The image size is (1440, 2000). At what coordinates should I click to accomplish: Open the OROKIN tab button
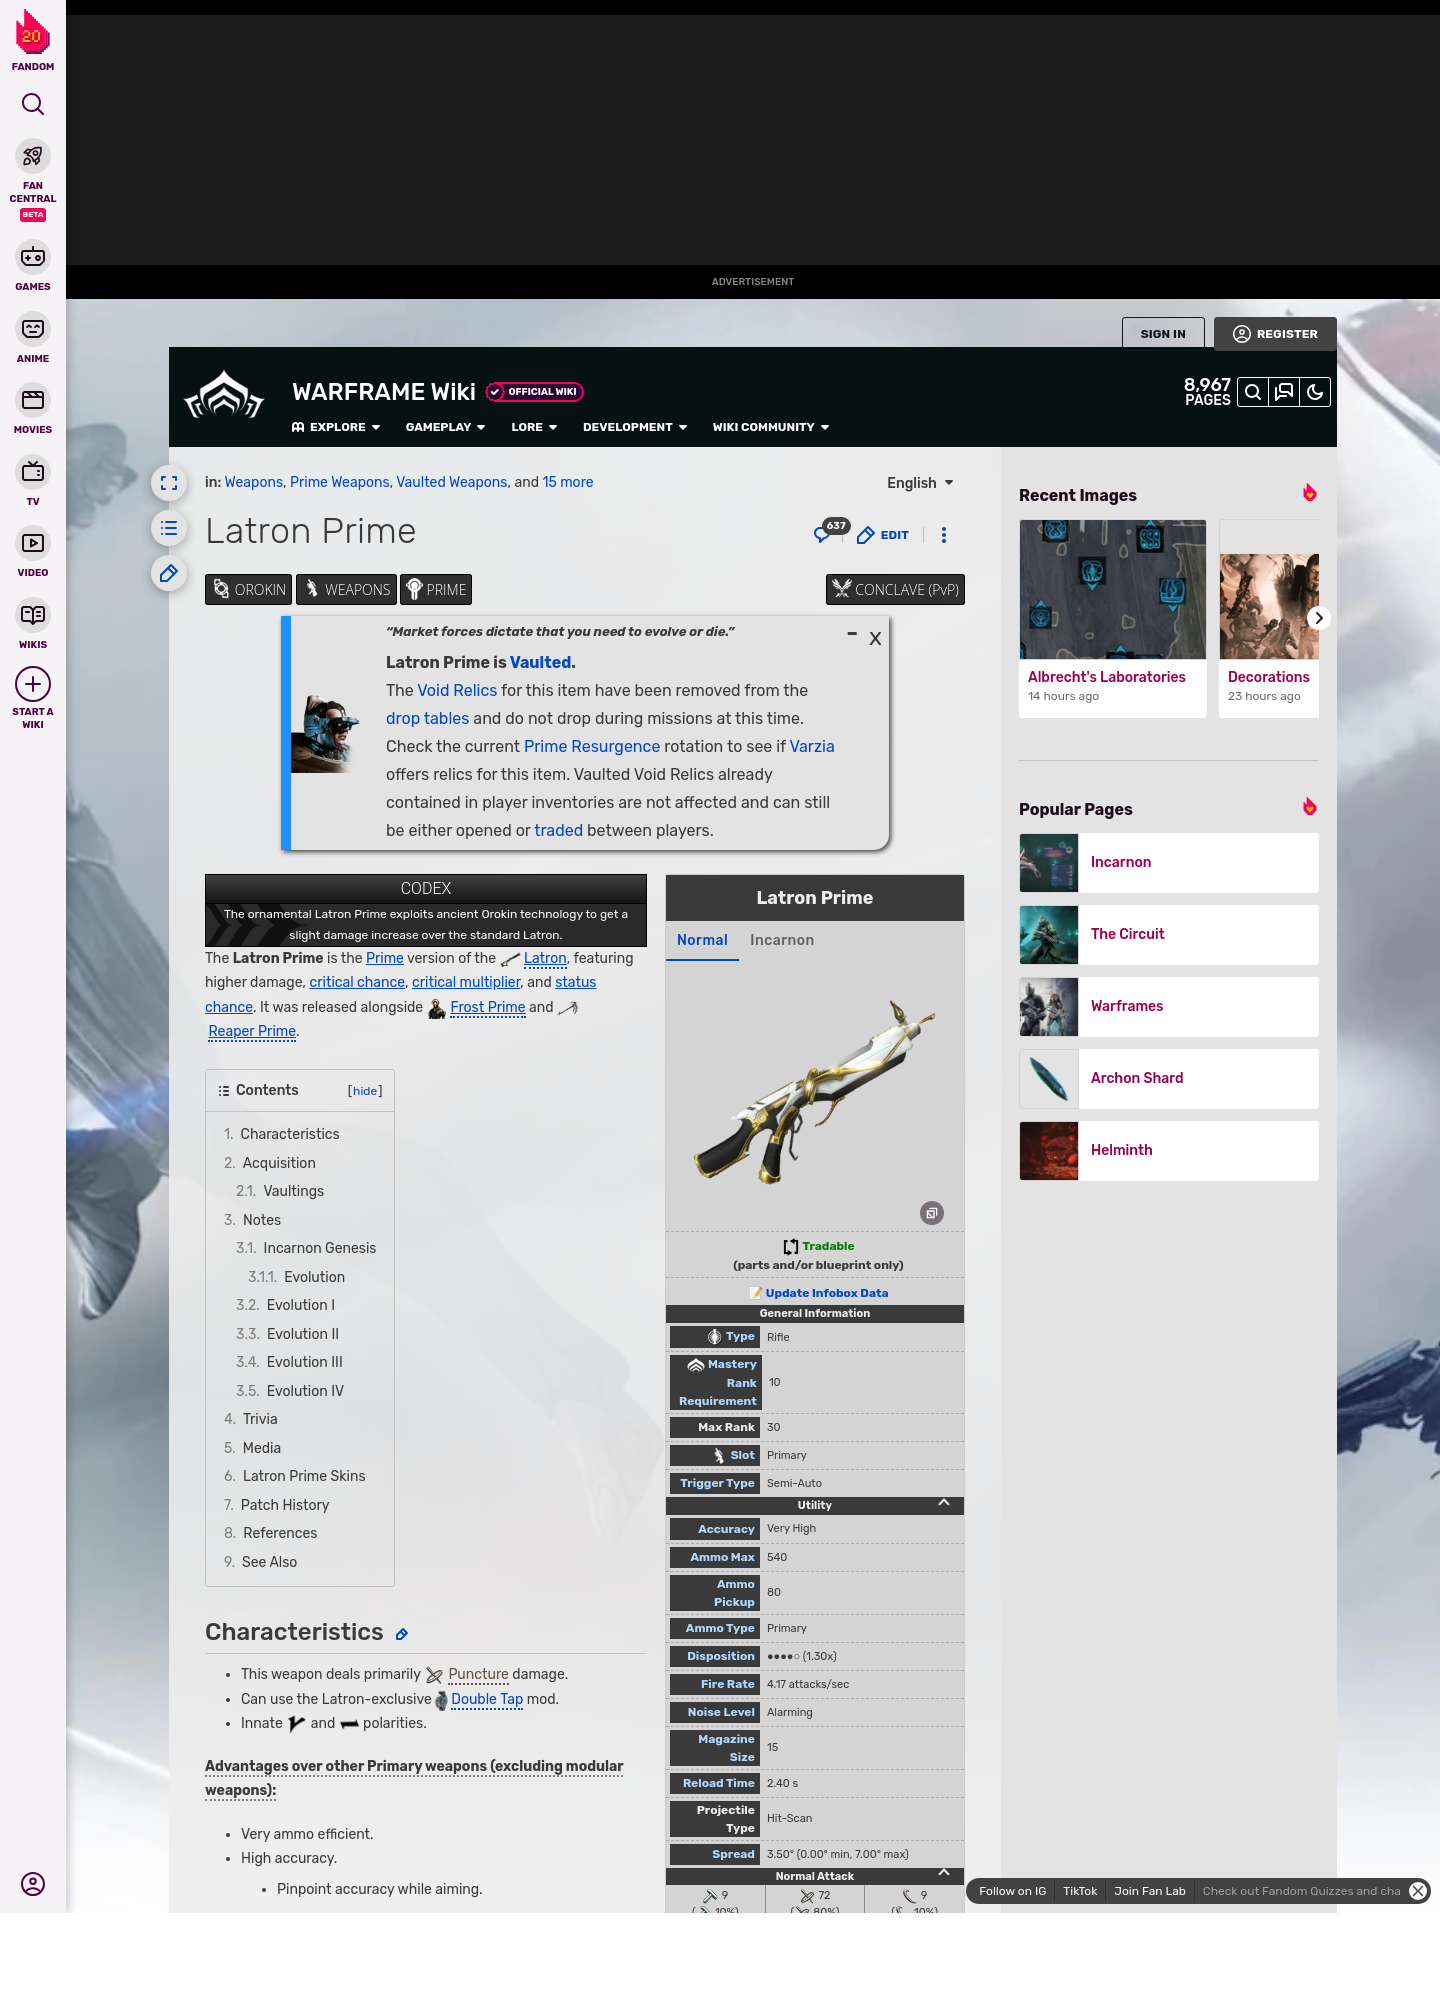pos(248,589)
